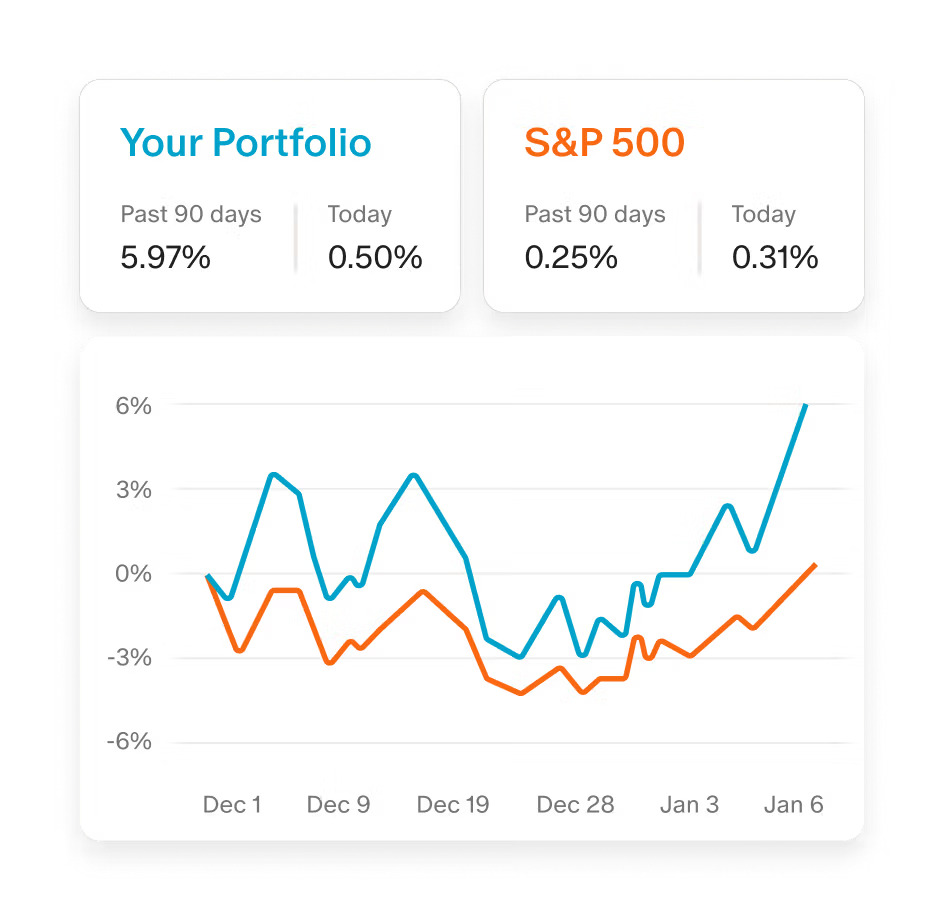Screen dimensions: 944x921
Task: Click the 3% y-axis label
Action: coord(133,490)
